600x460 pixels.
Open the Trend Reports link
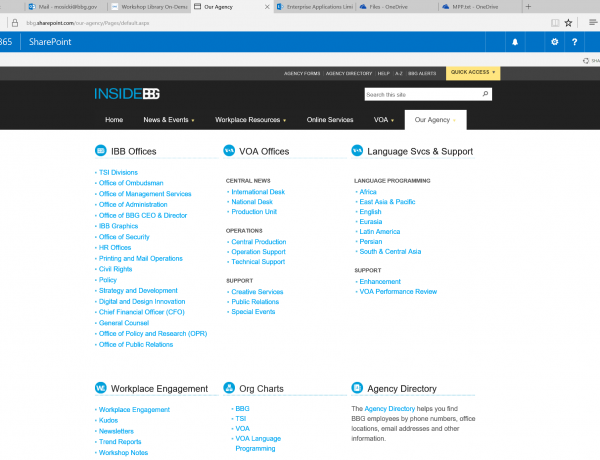120,442
